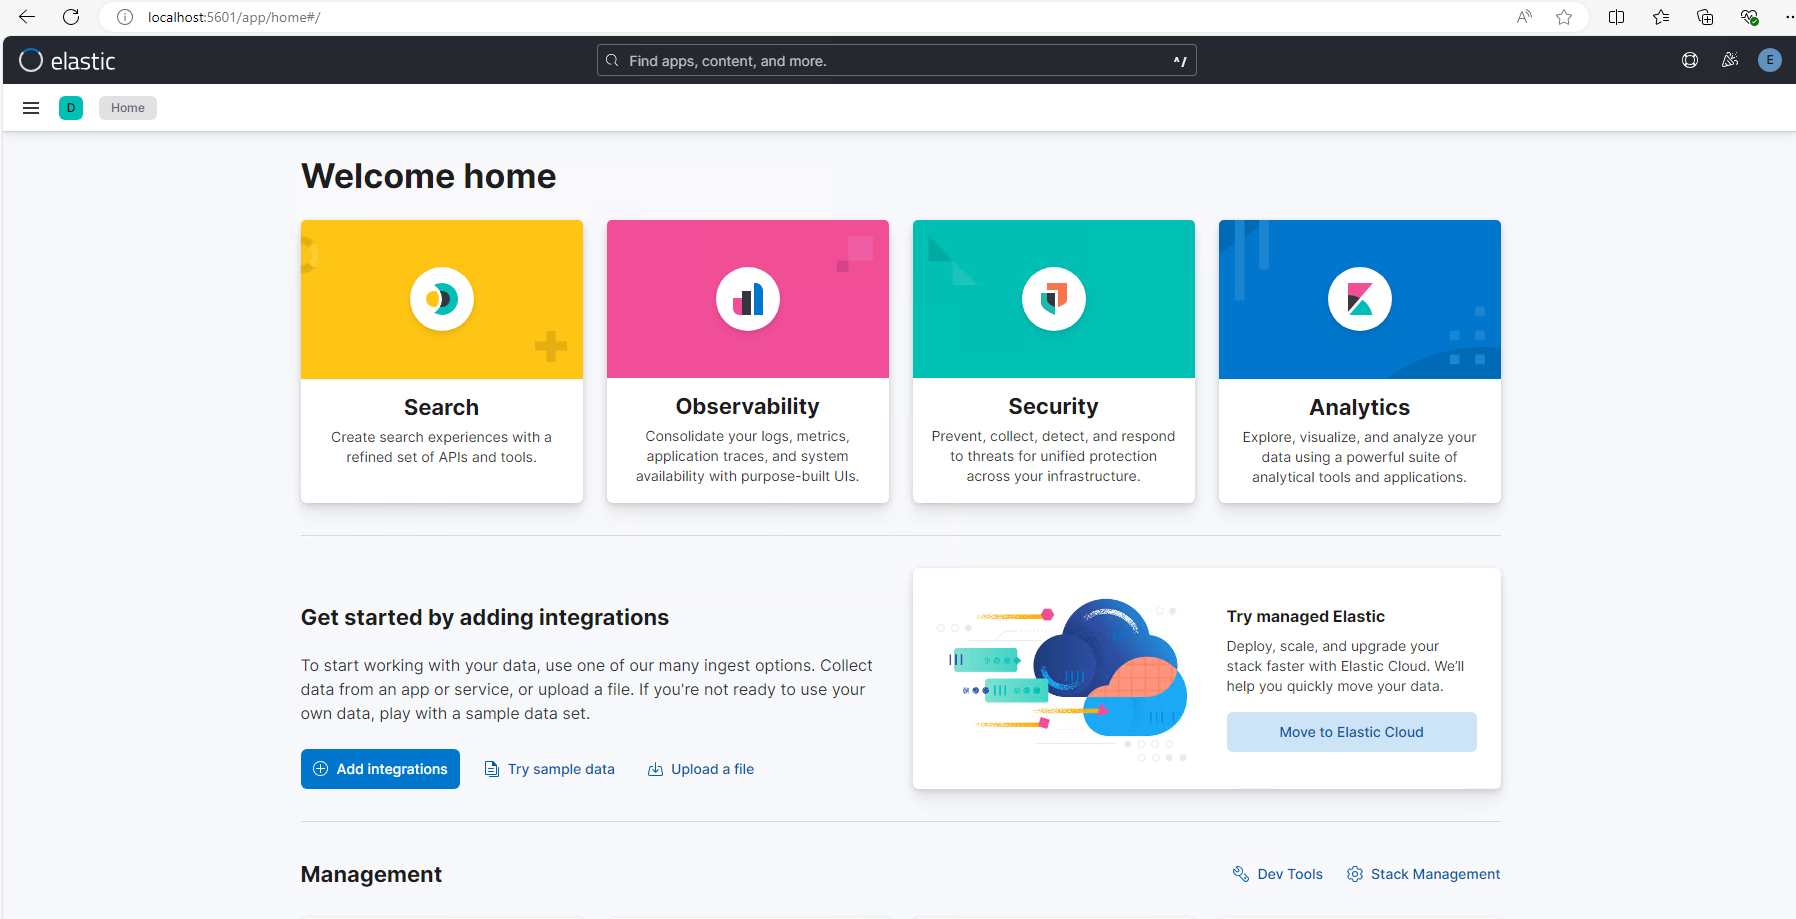The height and width of the screenshot is (919, 1796).
Task: Go to Stack Management
Action: pos(1434,874)
